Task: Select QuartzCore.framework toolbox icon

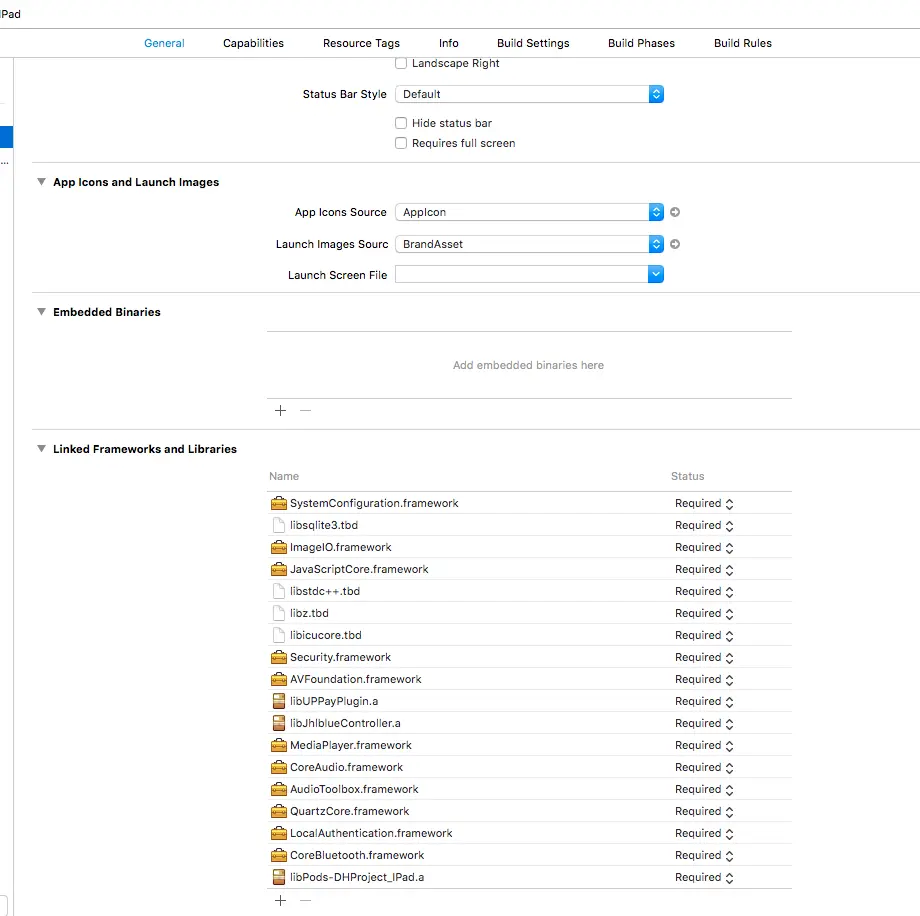Action: point(279,811)
